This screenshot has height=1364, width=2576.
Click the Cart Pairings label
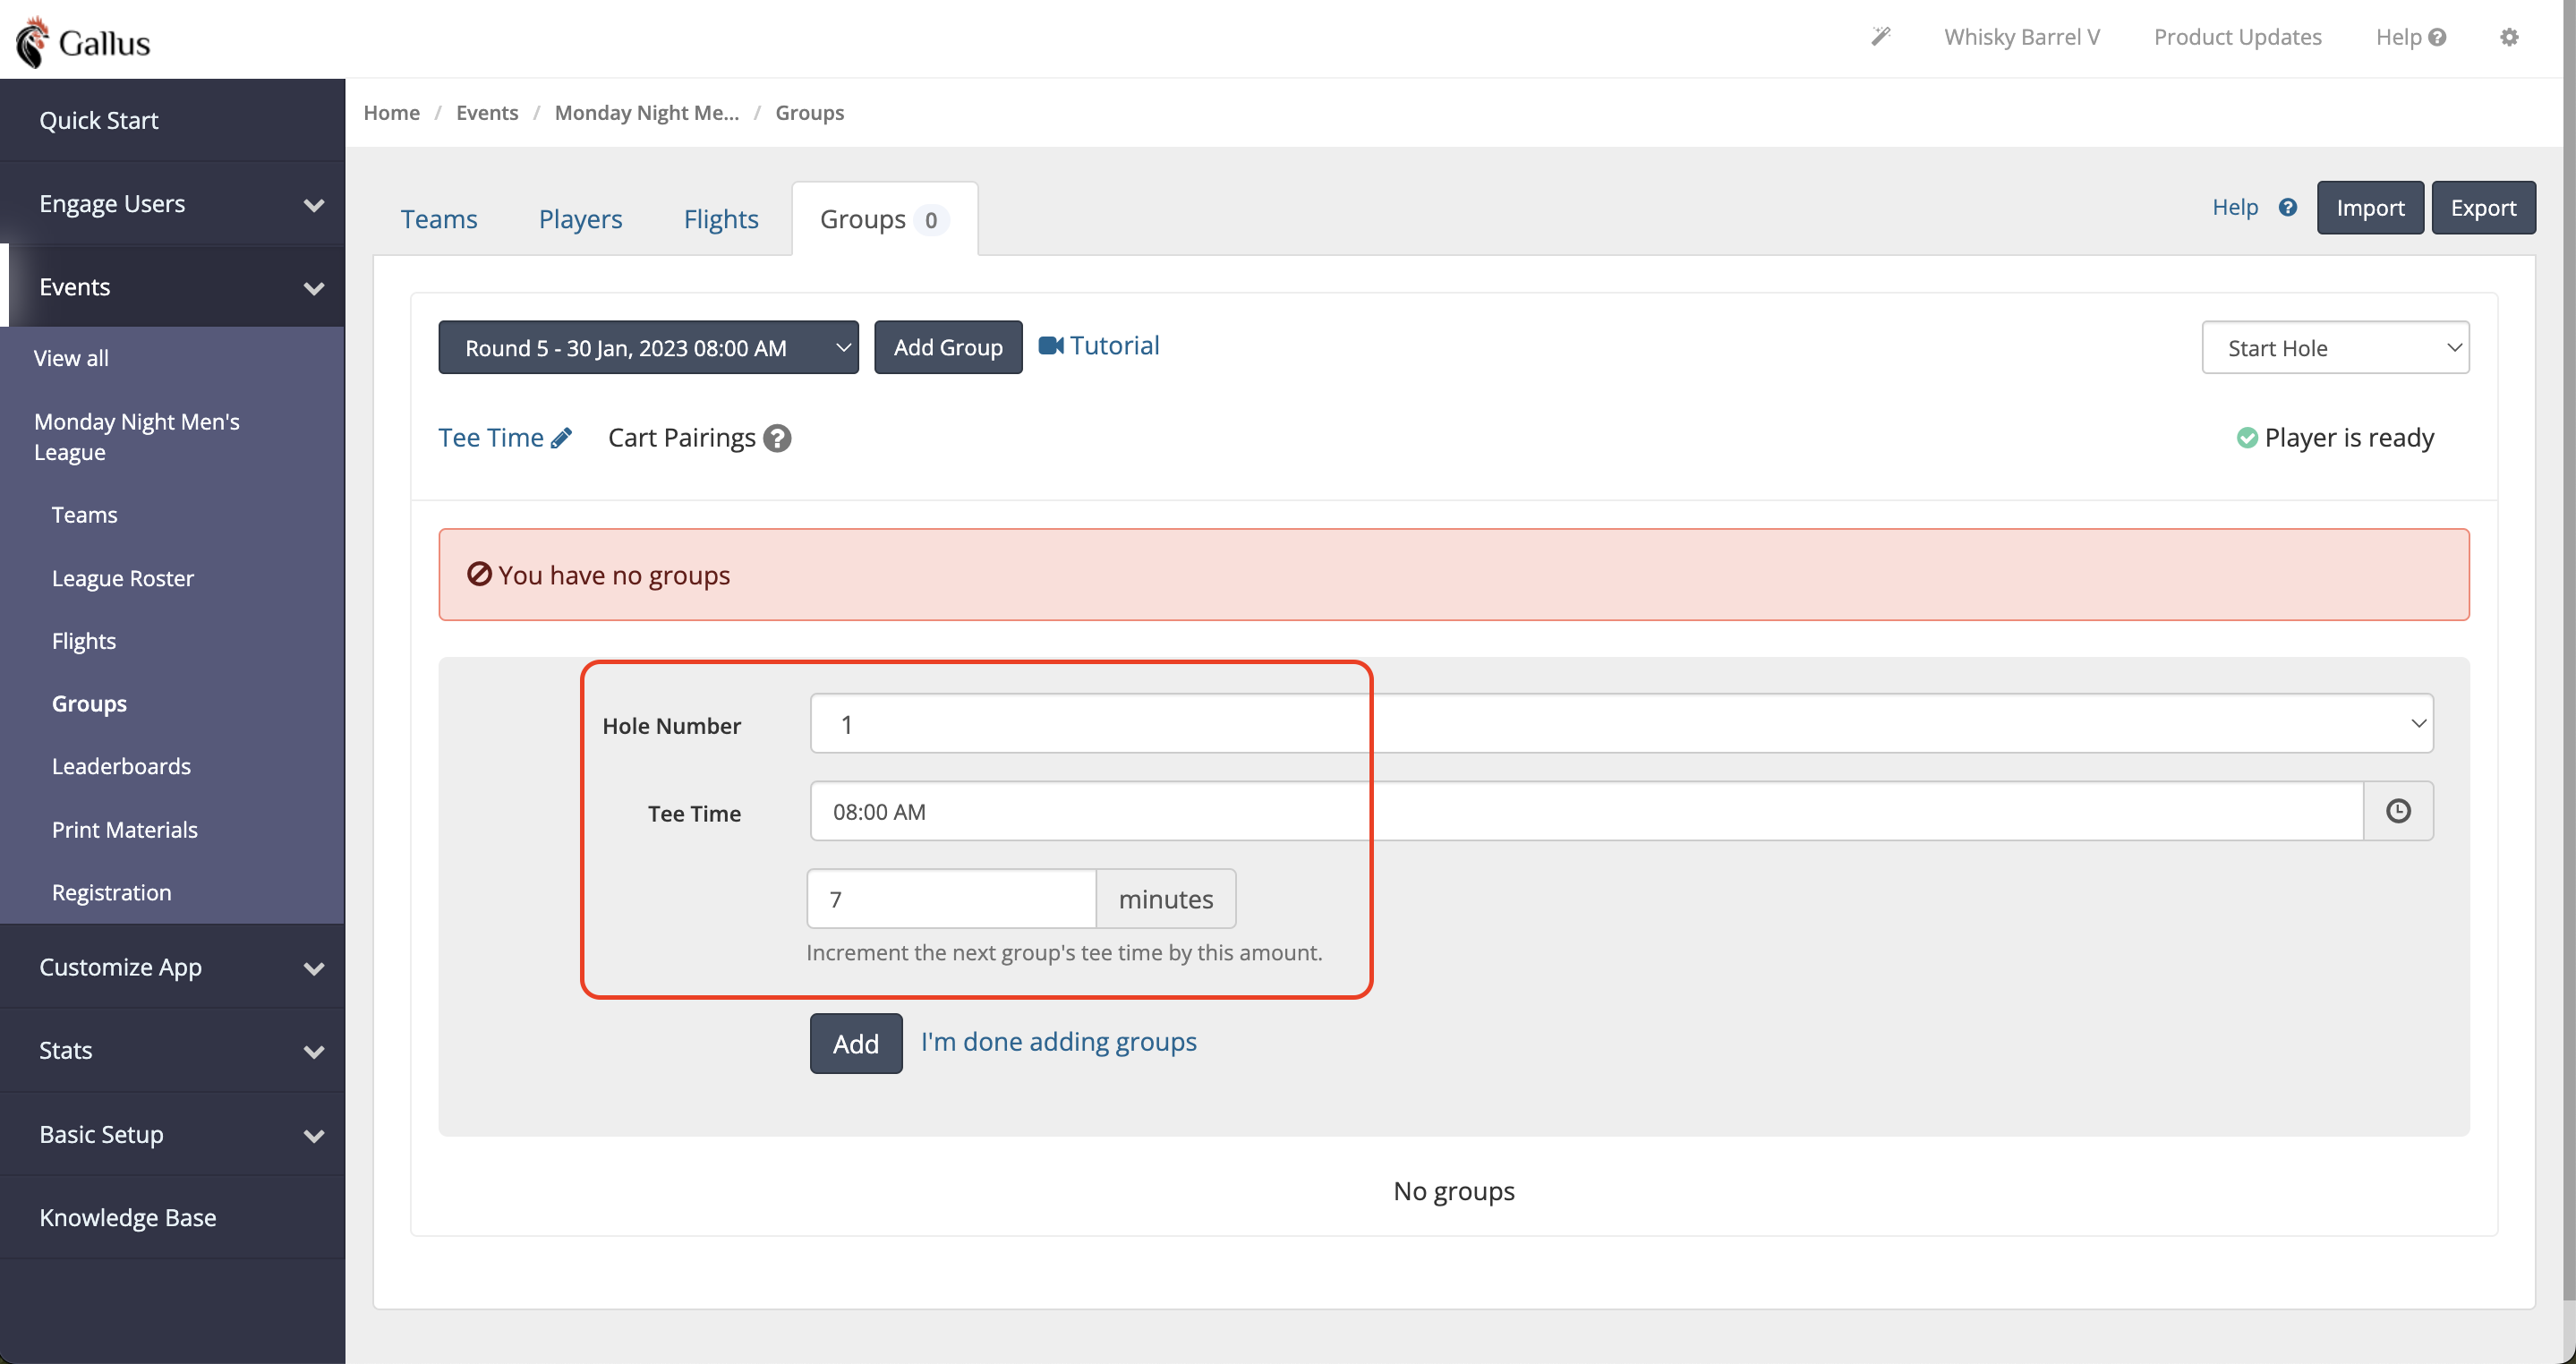(681, 438)
